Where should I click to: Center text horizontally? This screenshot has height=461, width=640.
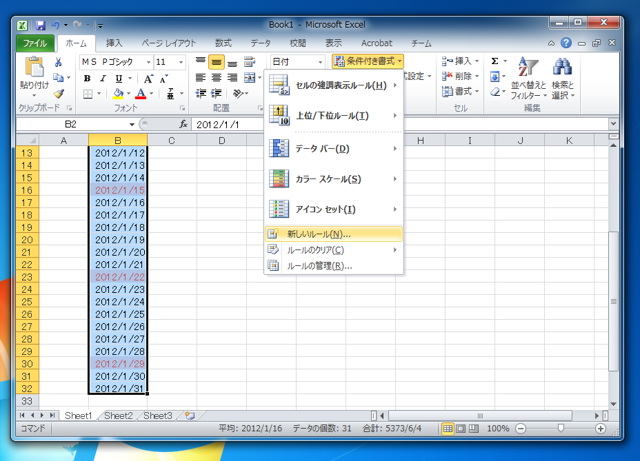(216, 78)
